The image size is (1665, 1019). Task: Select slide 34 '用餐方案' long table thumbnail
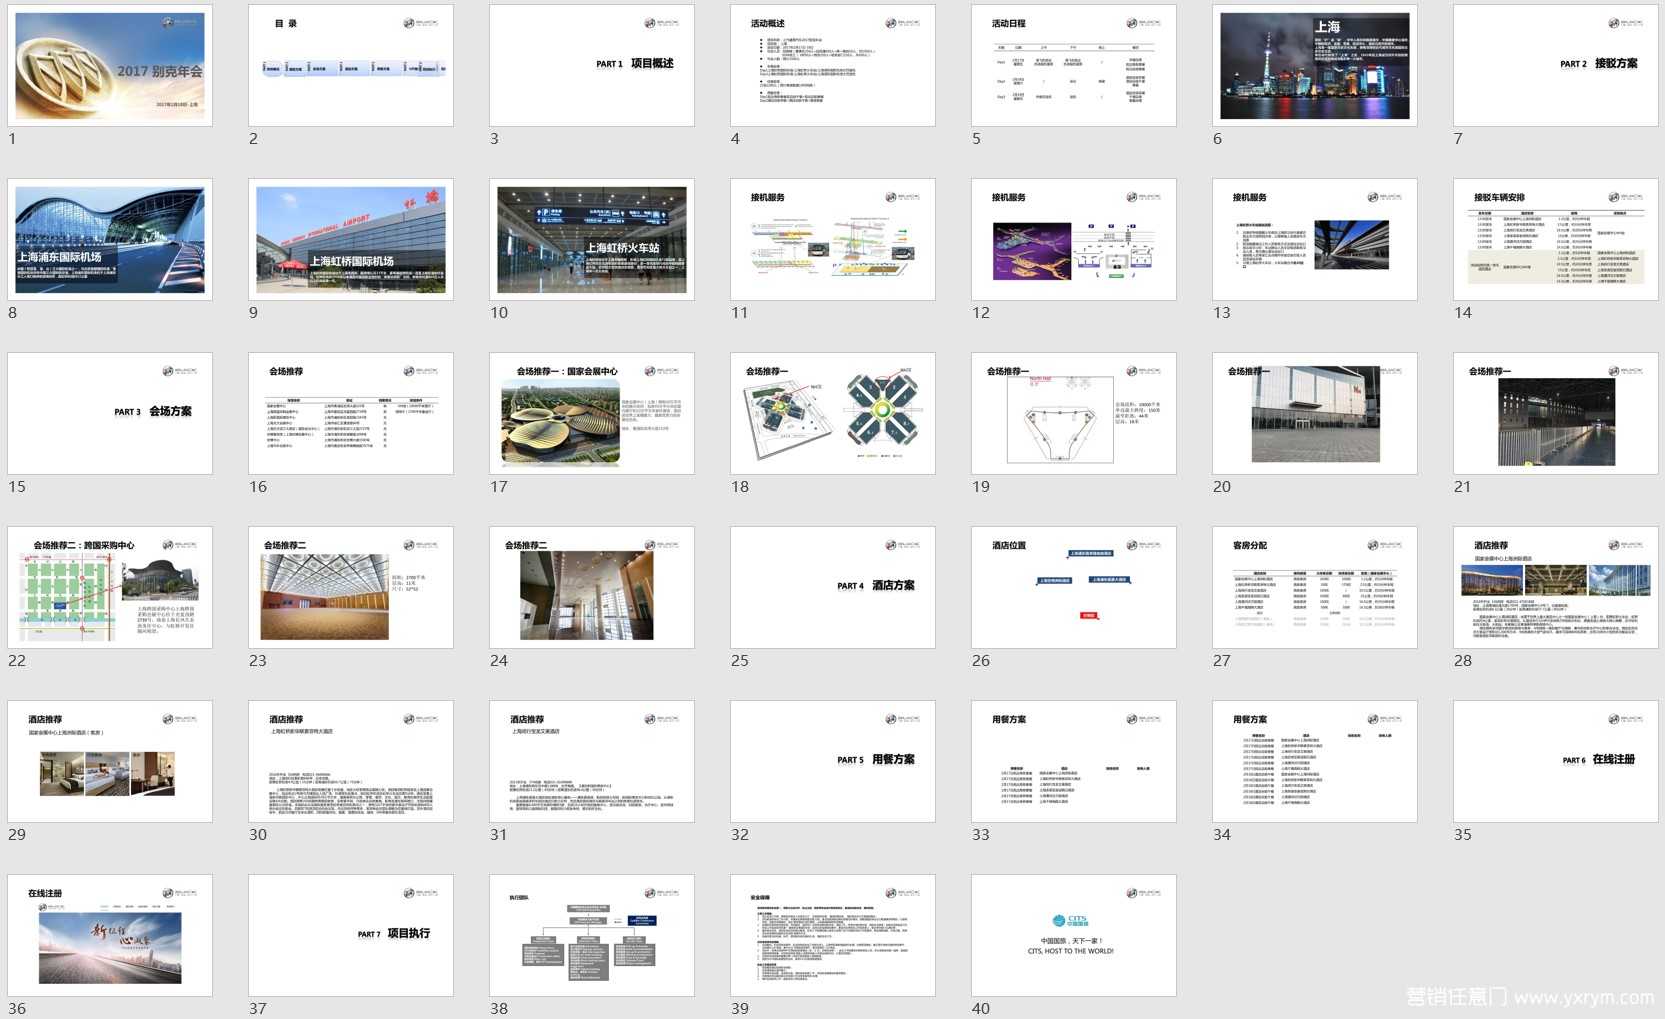1315,761
